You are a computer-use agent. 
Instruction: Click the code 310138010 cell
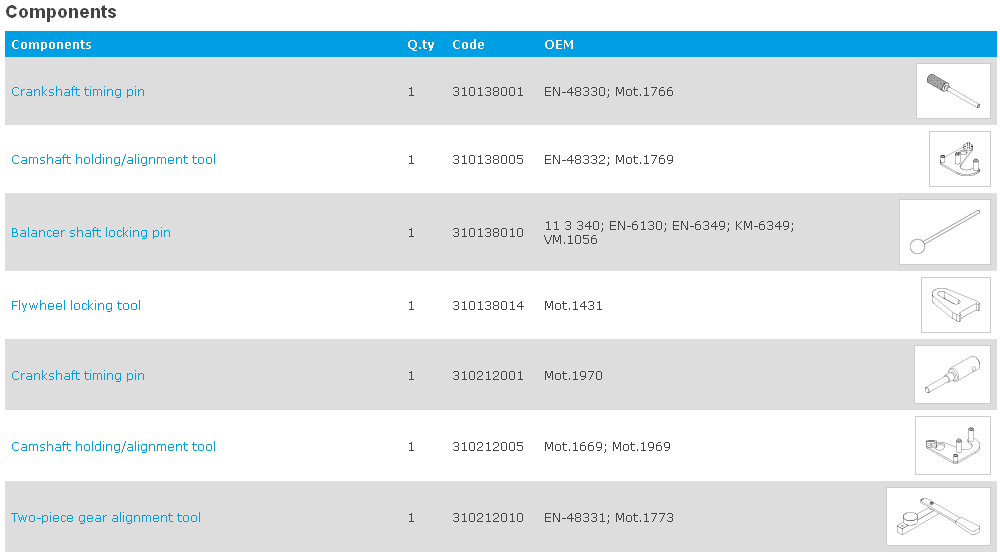coord(488,233)
